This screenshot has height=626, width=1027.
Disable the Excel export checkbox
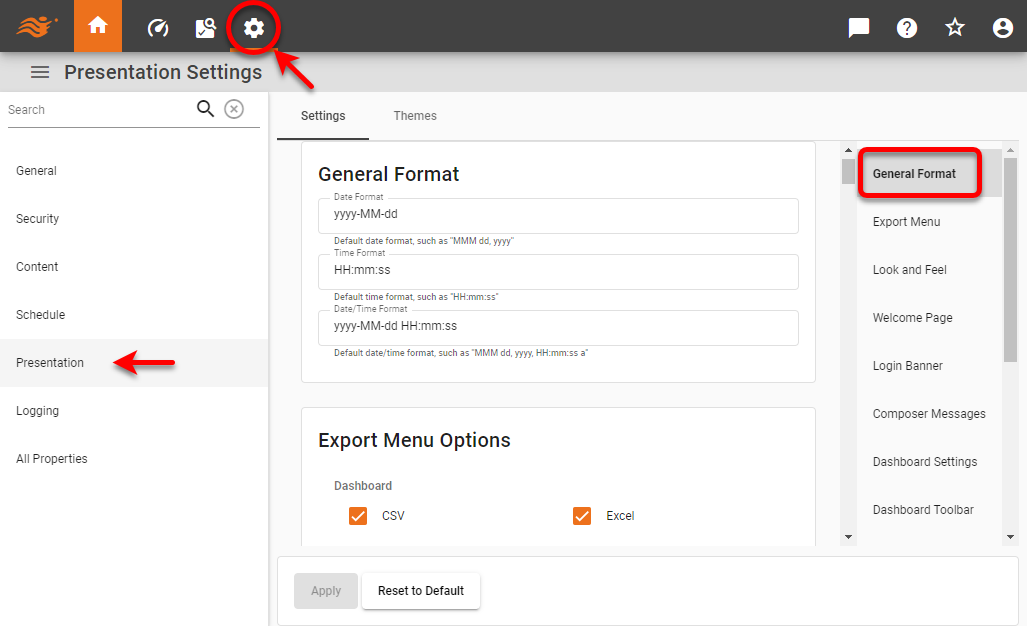pyautogui.click(x=582, y=515)
